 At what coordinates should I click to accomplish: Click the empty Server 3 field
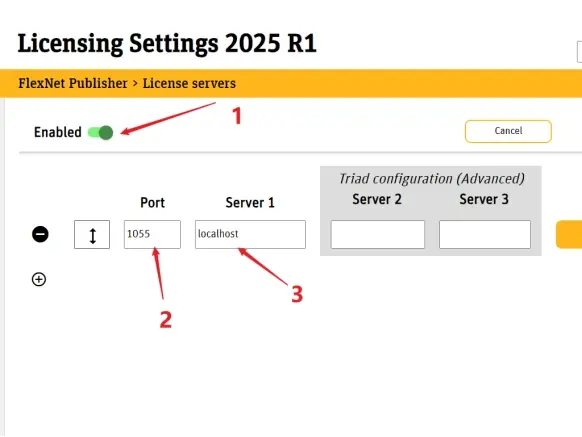[x=485, y=234]
